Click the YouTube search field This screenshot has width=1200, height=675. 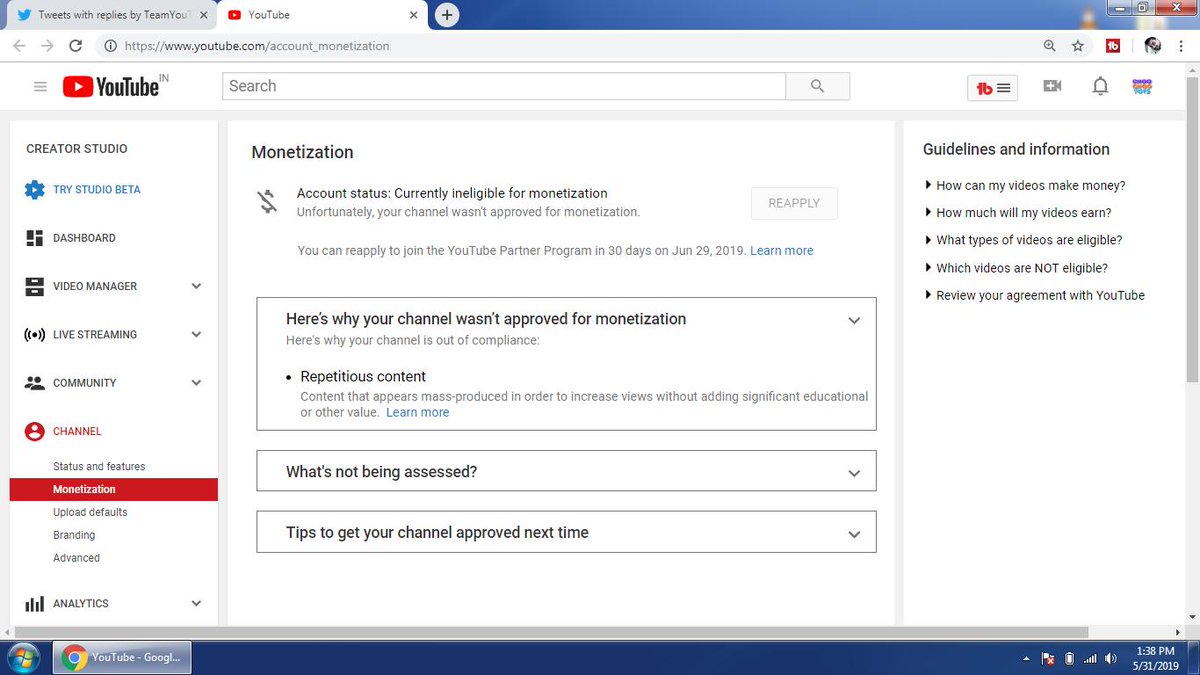point(504,86)
